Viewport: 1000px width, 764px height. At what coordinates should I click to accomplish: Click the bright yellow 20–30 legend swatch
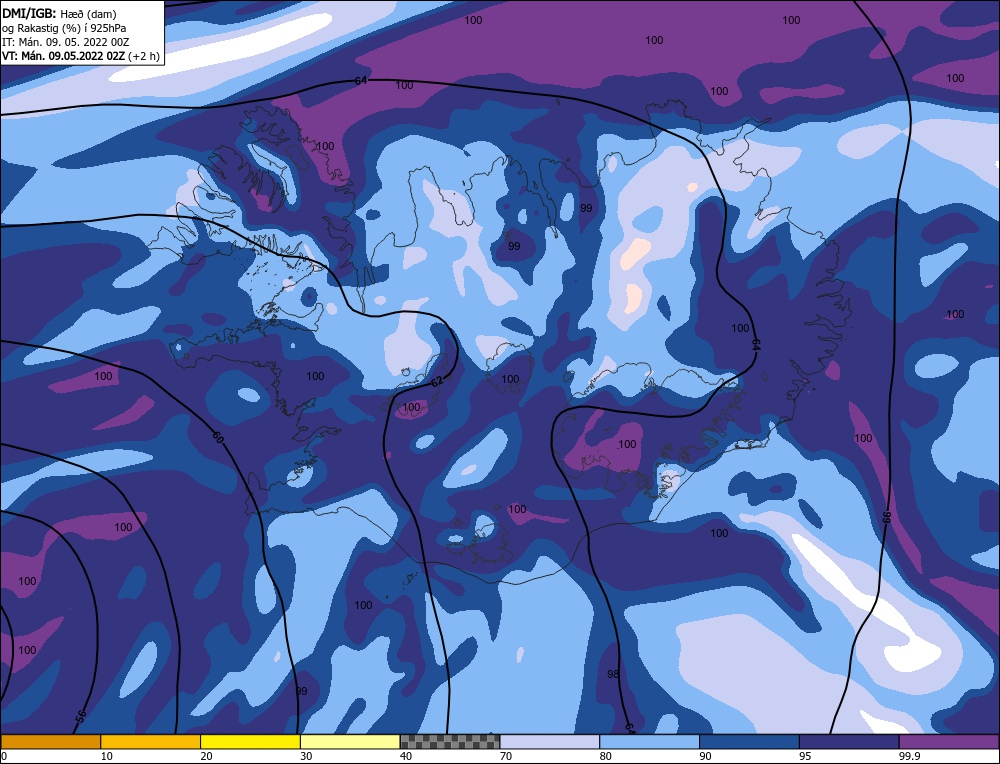pos(250,741)
